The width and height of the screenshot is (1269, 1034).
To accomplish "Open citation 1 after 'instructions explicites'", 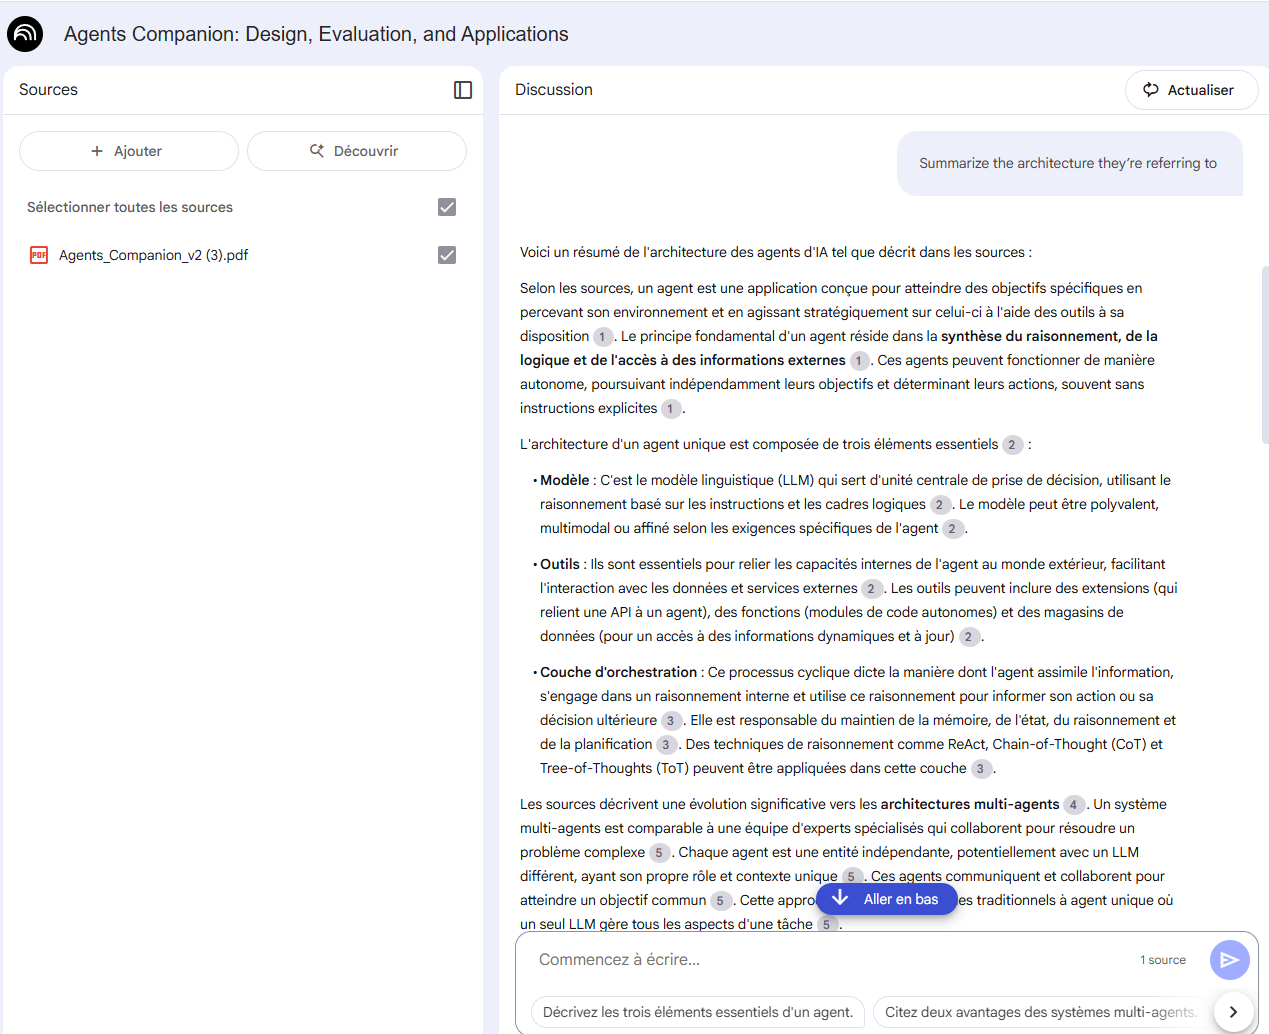I will [x=671, y=409].
